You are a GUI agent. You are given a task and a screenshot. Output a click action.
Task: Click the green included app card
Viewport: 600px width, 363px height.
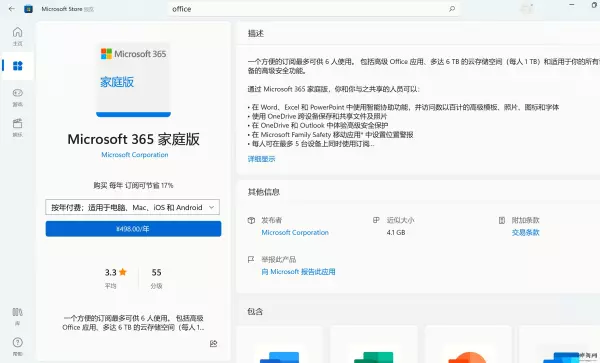pyautogui.click(x=374, y=344)
